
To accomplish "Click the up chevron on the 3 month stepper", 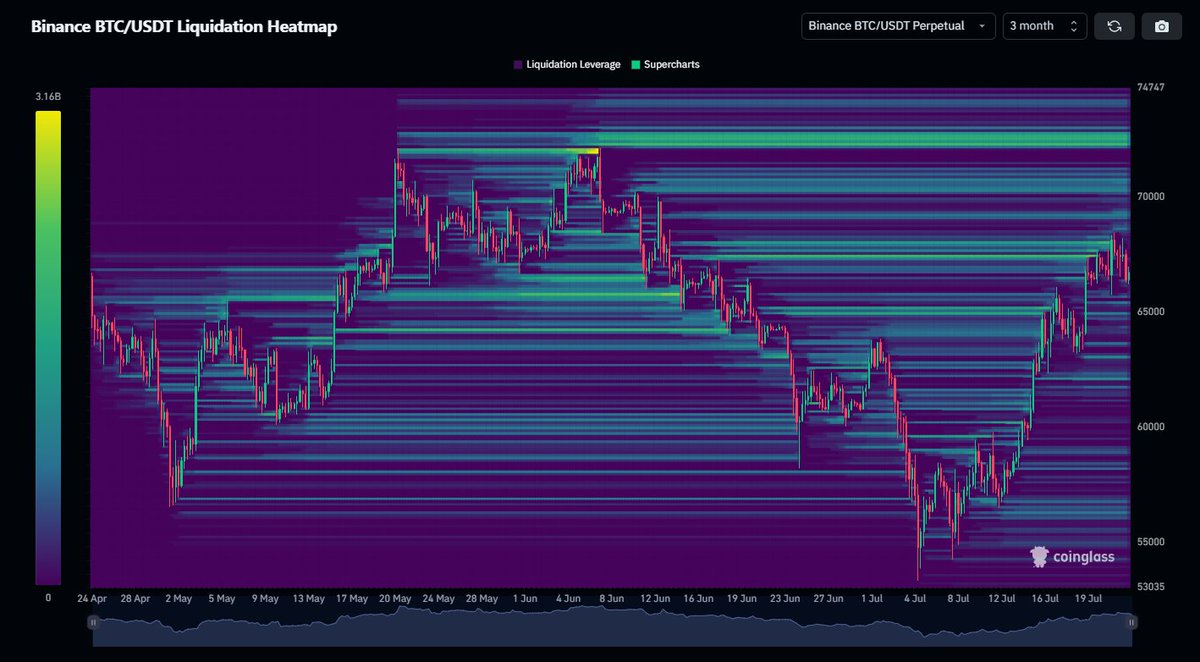I will [x=1076, y=21].
